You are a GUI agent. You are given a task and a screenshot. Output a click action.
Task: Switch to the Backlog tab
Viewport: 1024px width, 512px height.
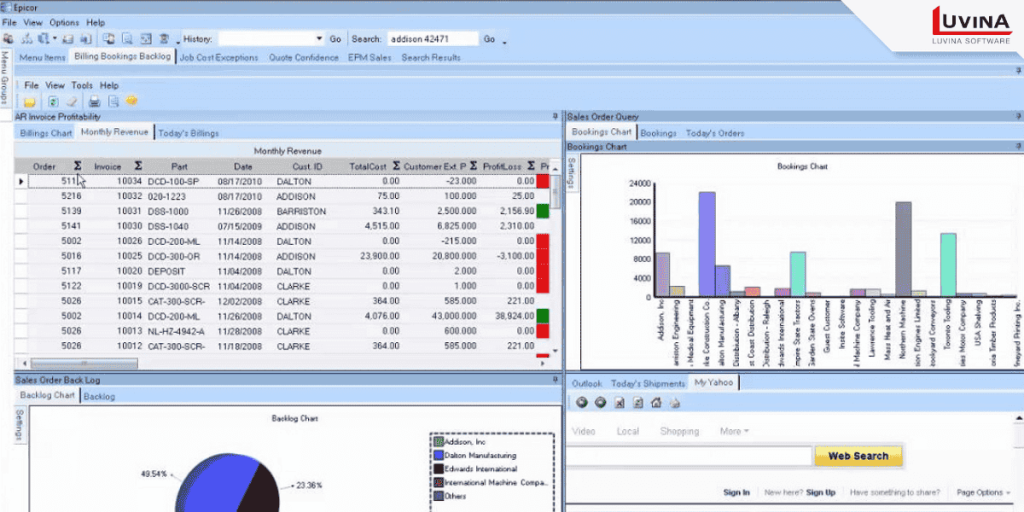tap(99, 396)
